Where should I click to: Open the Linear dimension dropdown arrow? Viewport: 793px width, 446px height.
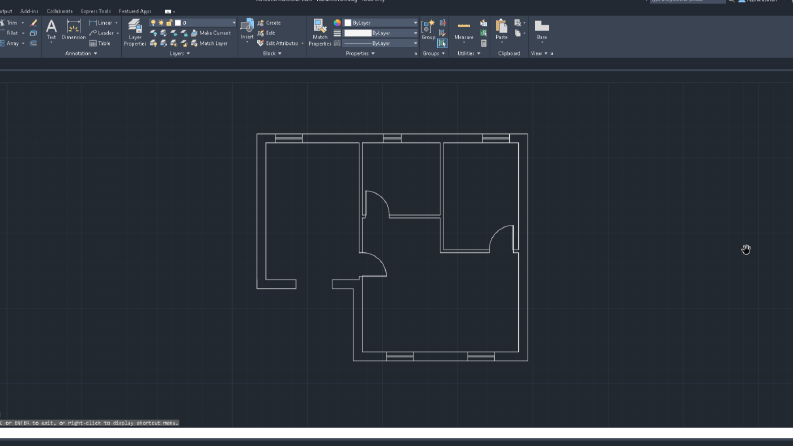tap(116, 23)
